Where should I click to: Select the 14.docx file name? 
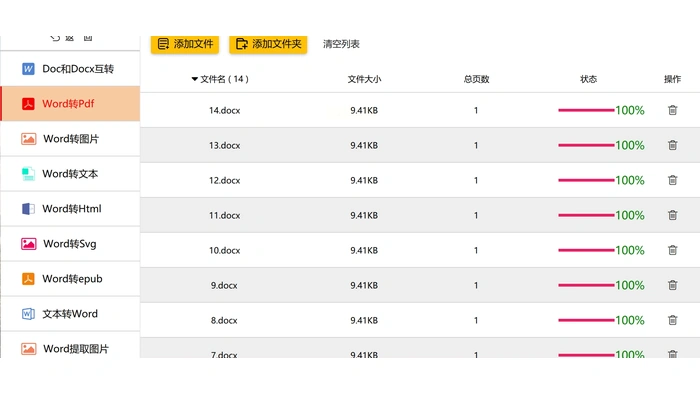tap(225, 110)
